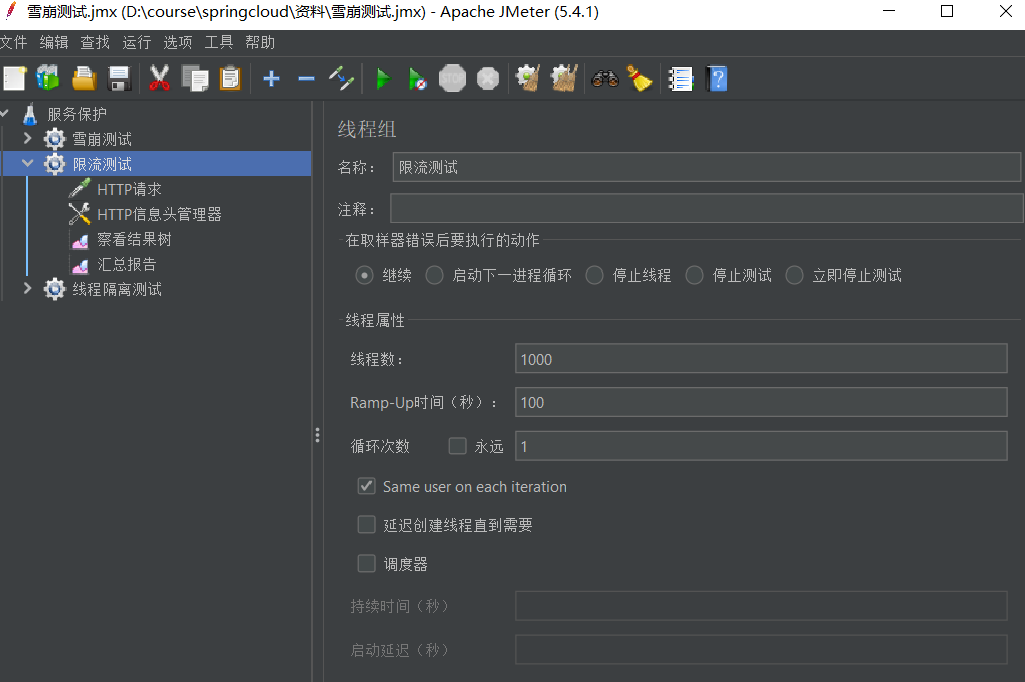Open the 选项 menu
Screen dimensions: 1025x682
tap(178, 43)
